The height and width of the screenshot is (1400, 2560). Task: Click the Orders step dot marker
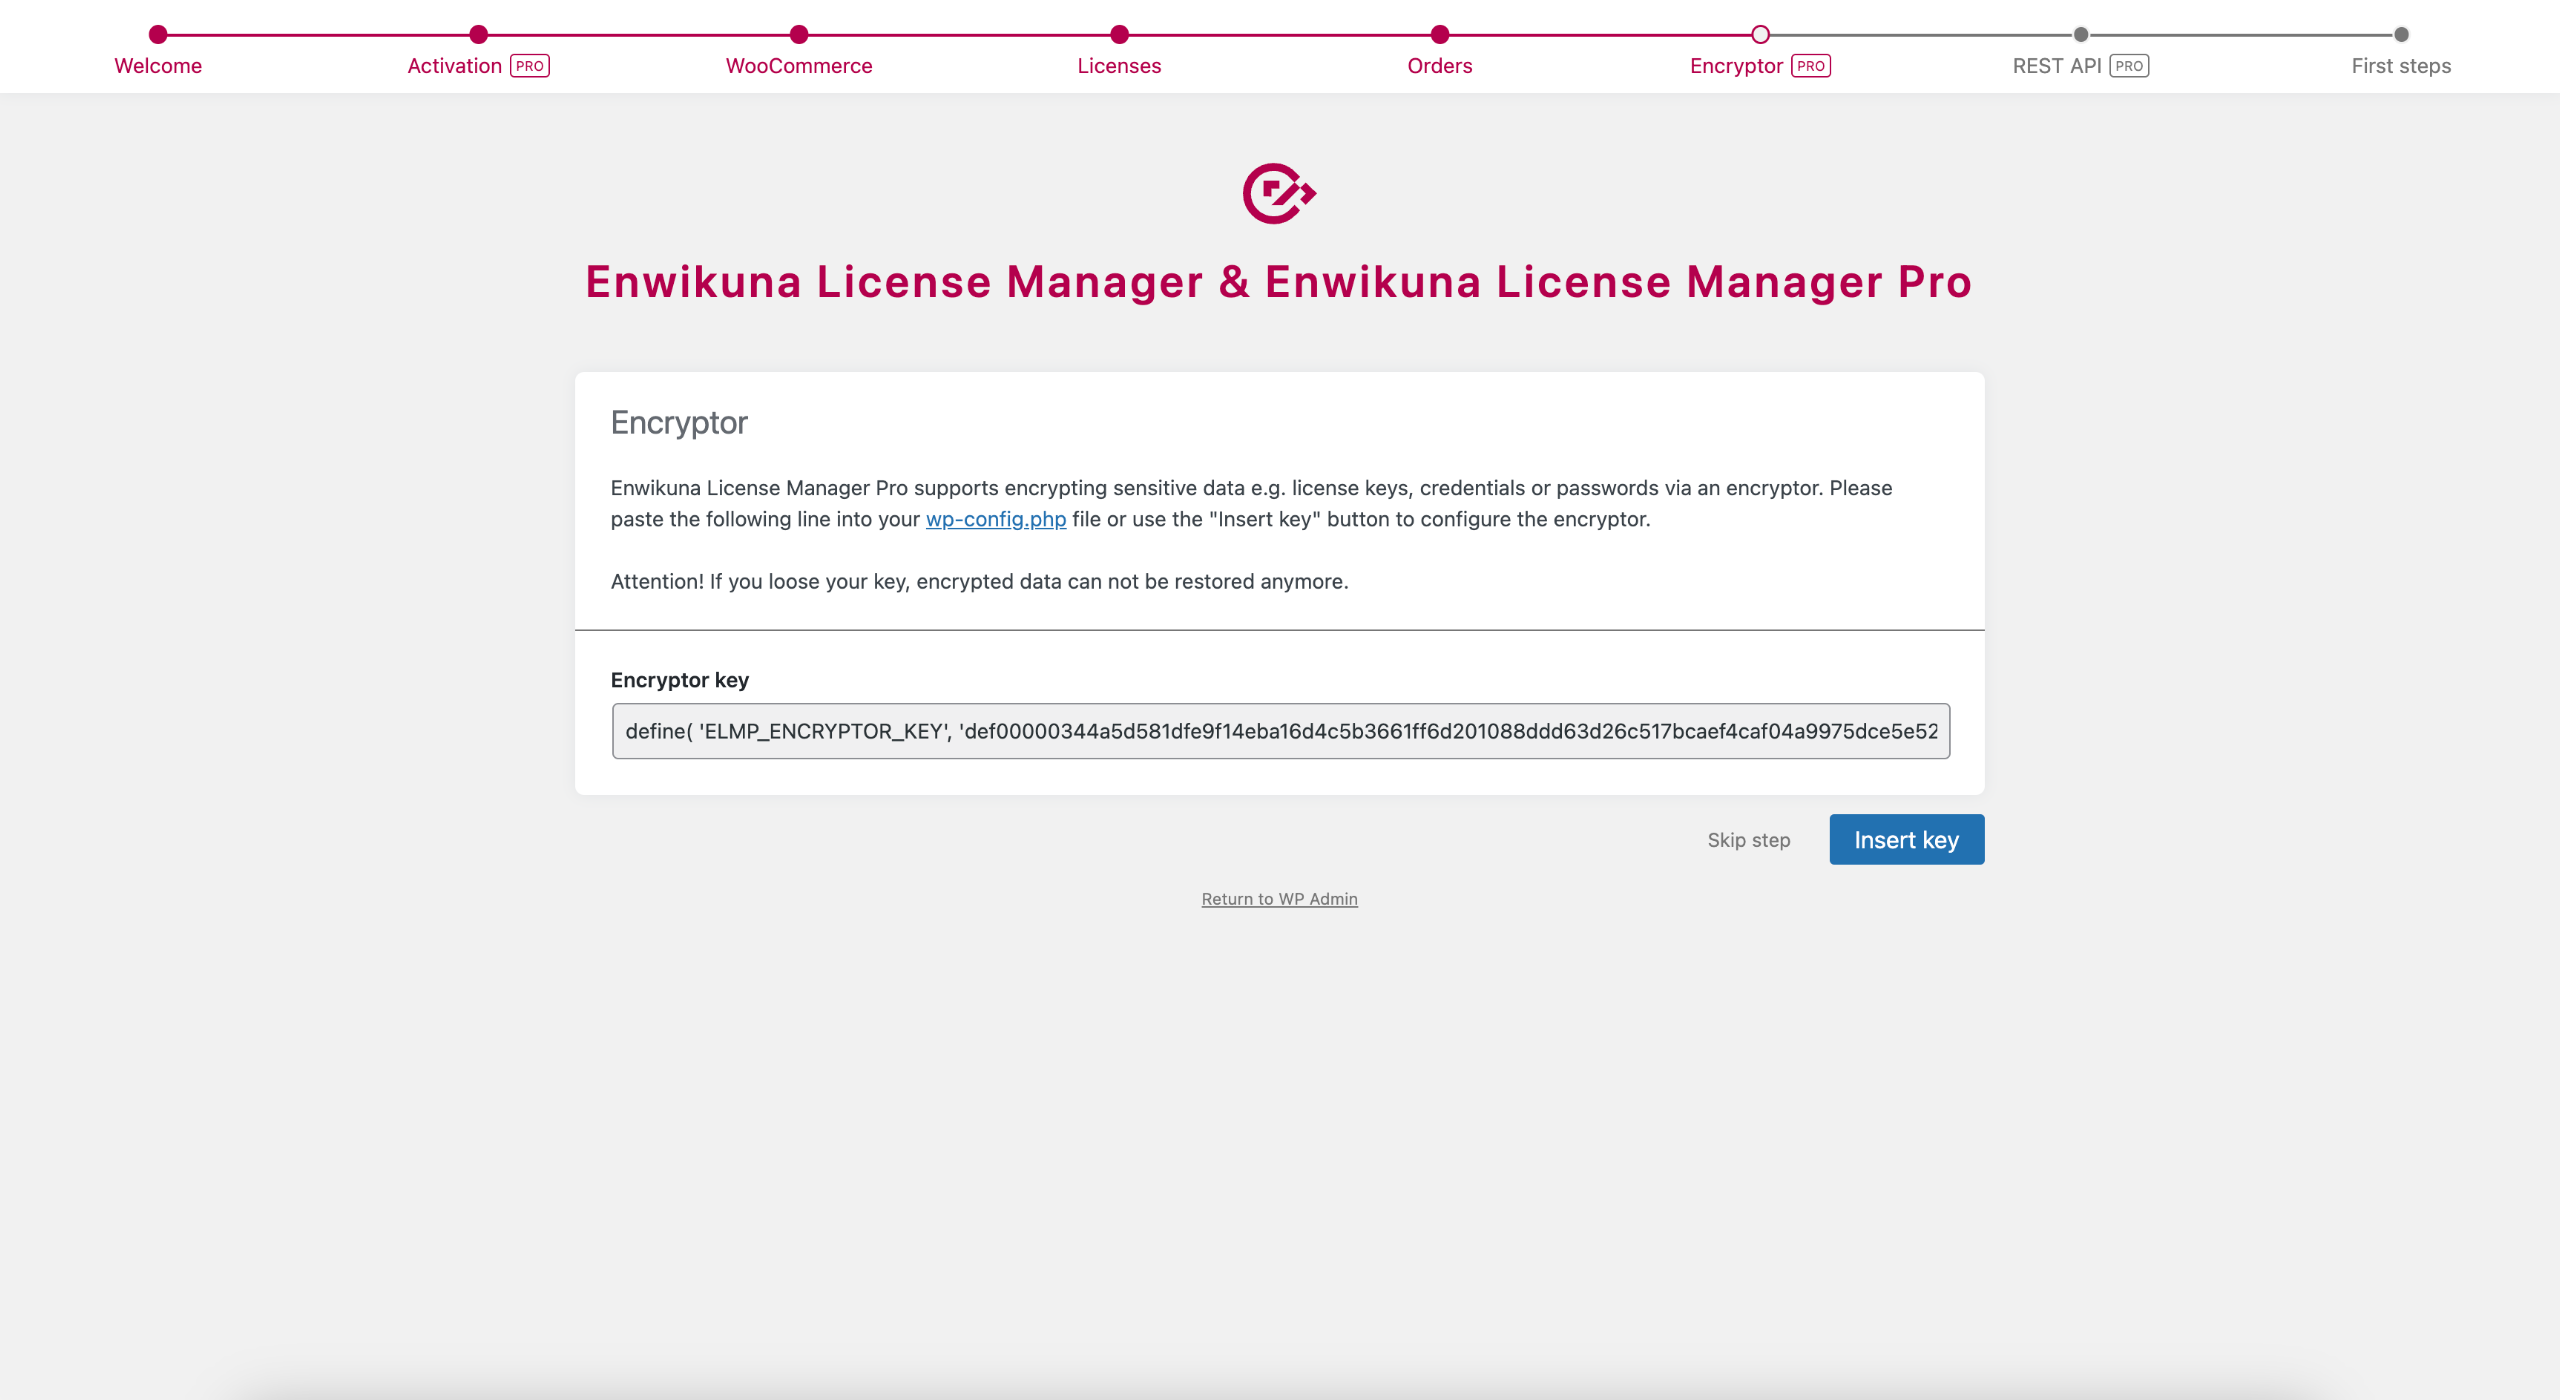coord(1440,35)
